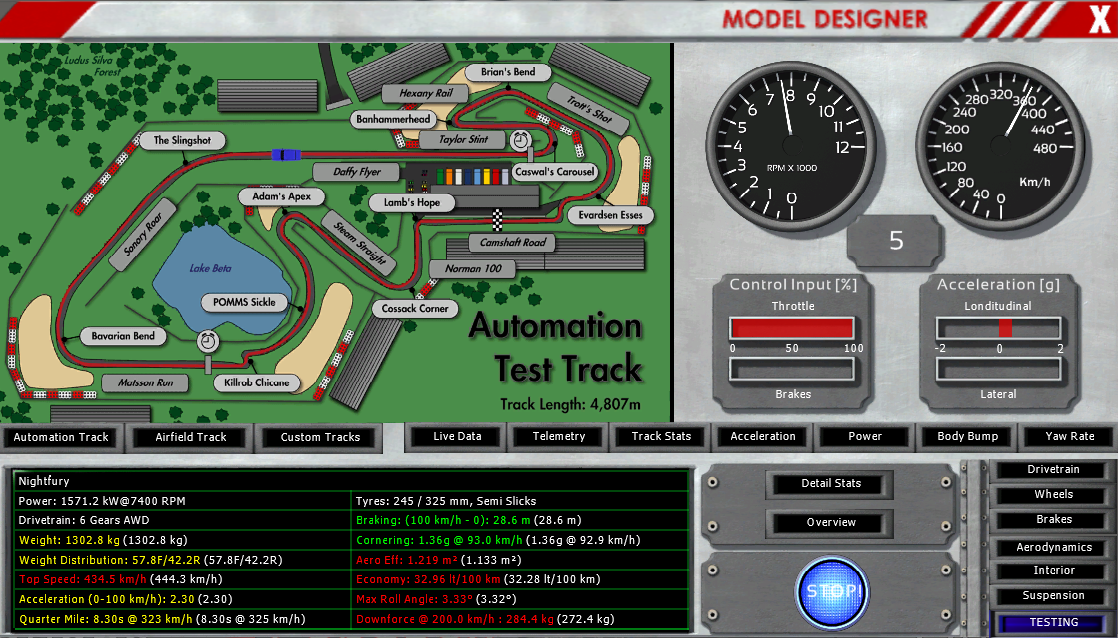The image size is (1118, 638).
Task: Open the Custom Tracks tab
Action: click(x=320, y=437)
